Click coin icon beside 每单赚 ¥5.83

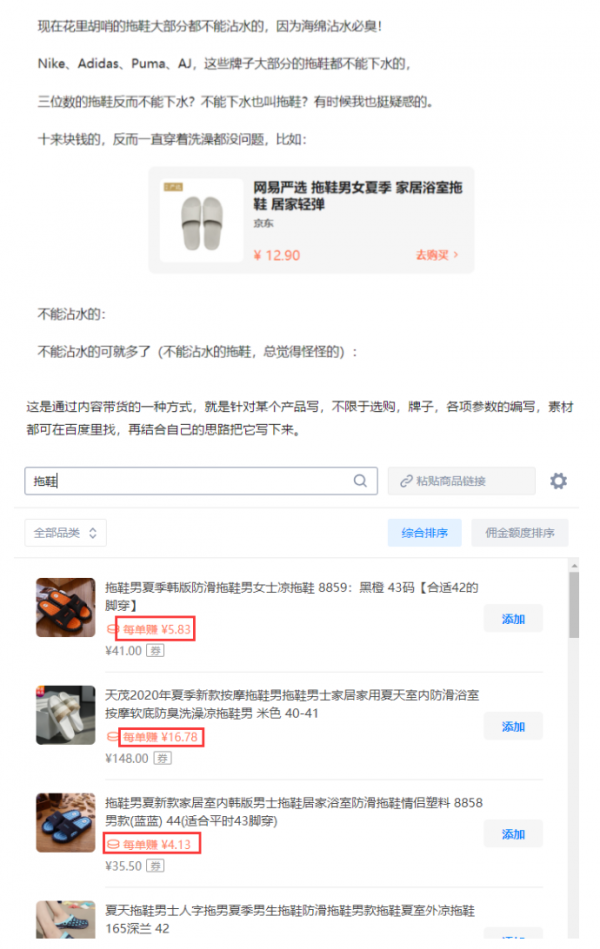[111, 629]
